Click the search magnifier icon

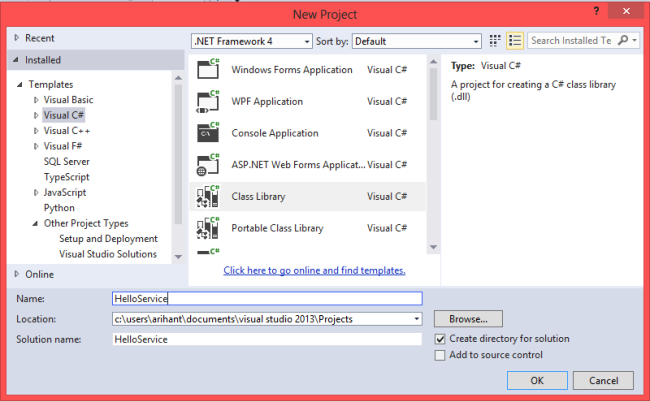click(623, 40)
